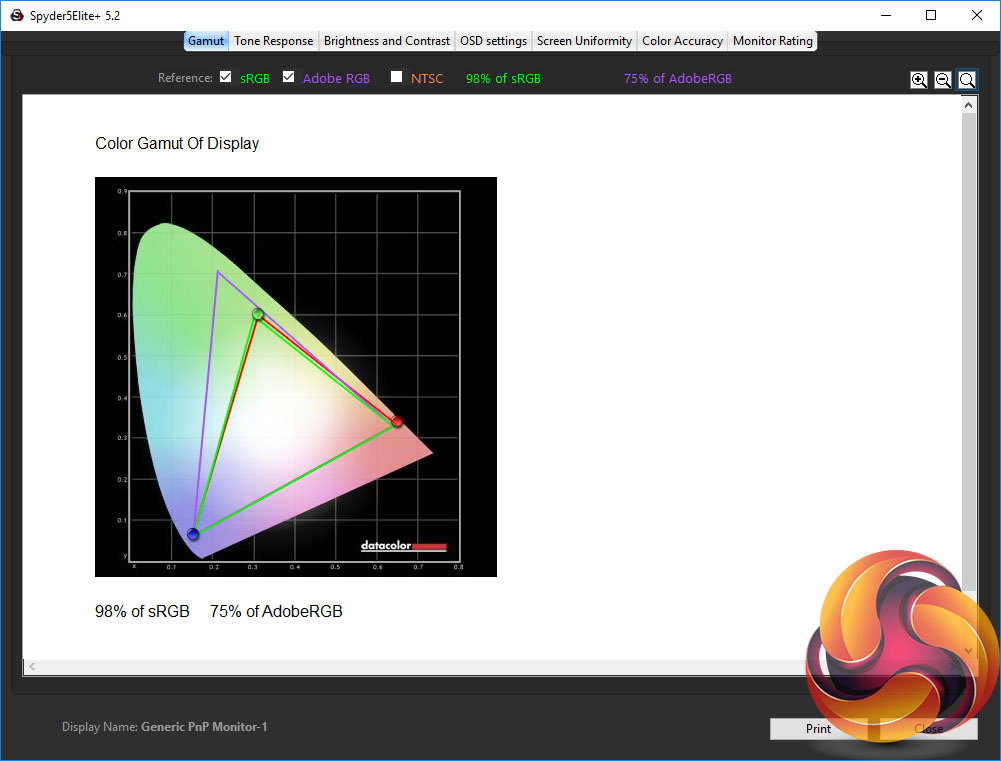The image size is (1001, 761).
Task: Reset zoom with the plain magnifier icon
Action: pos(967,80)
